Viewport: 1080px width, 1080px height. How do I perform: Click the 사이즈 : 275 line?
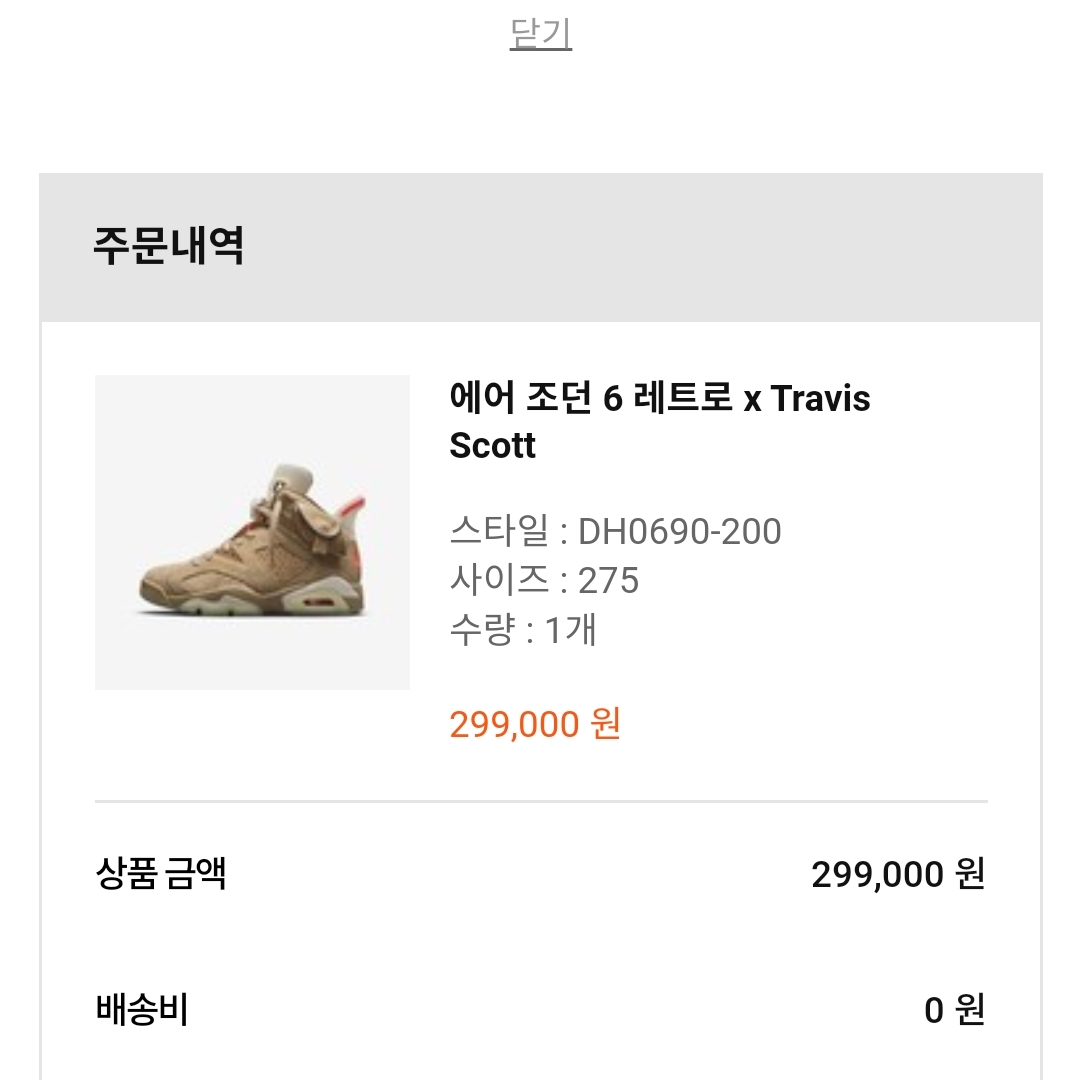(x=544, y=580)
